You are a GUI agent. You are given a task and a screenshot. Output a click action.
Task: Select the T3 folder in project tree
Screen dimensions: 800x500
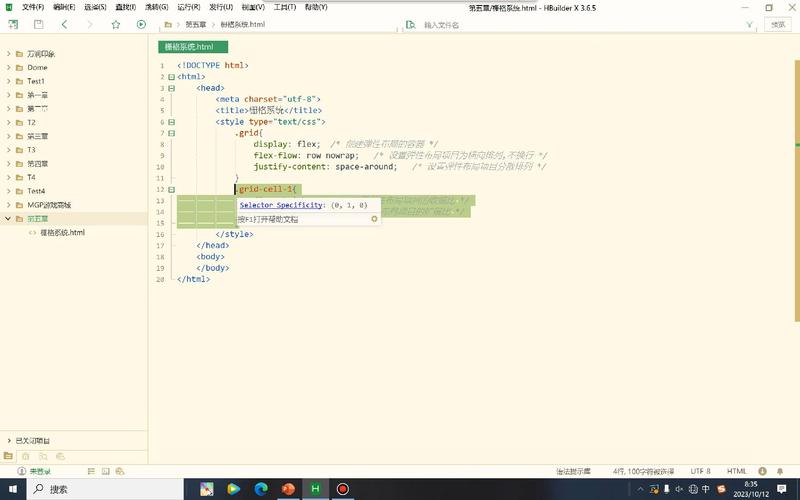click(x=31, y=149)
